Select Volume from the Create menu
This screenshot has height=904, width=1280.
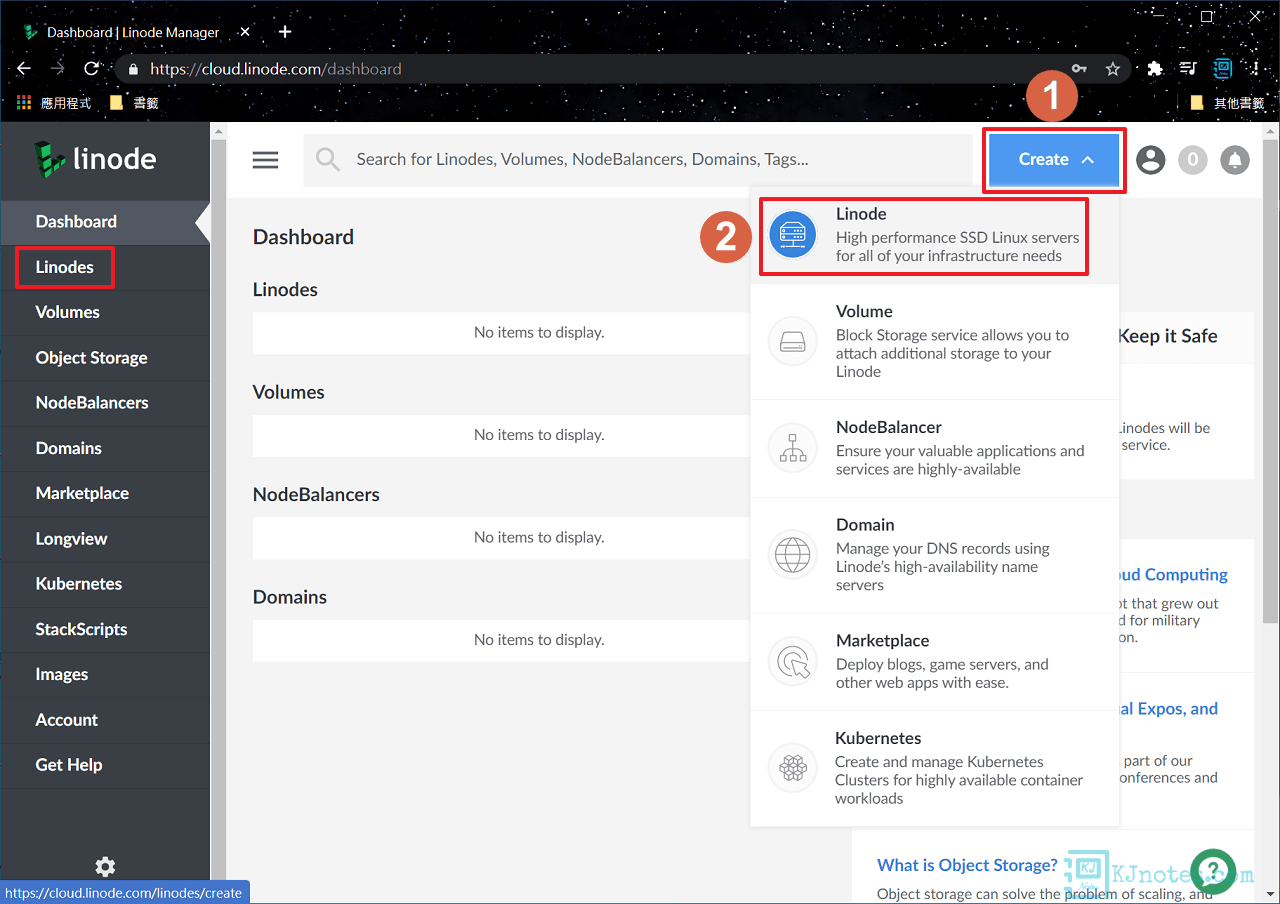(935, 341)
